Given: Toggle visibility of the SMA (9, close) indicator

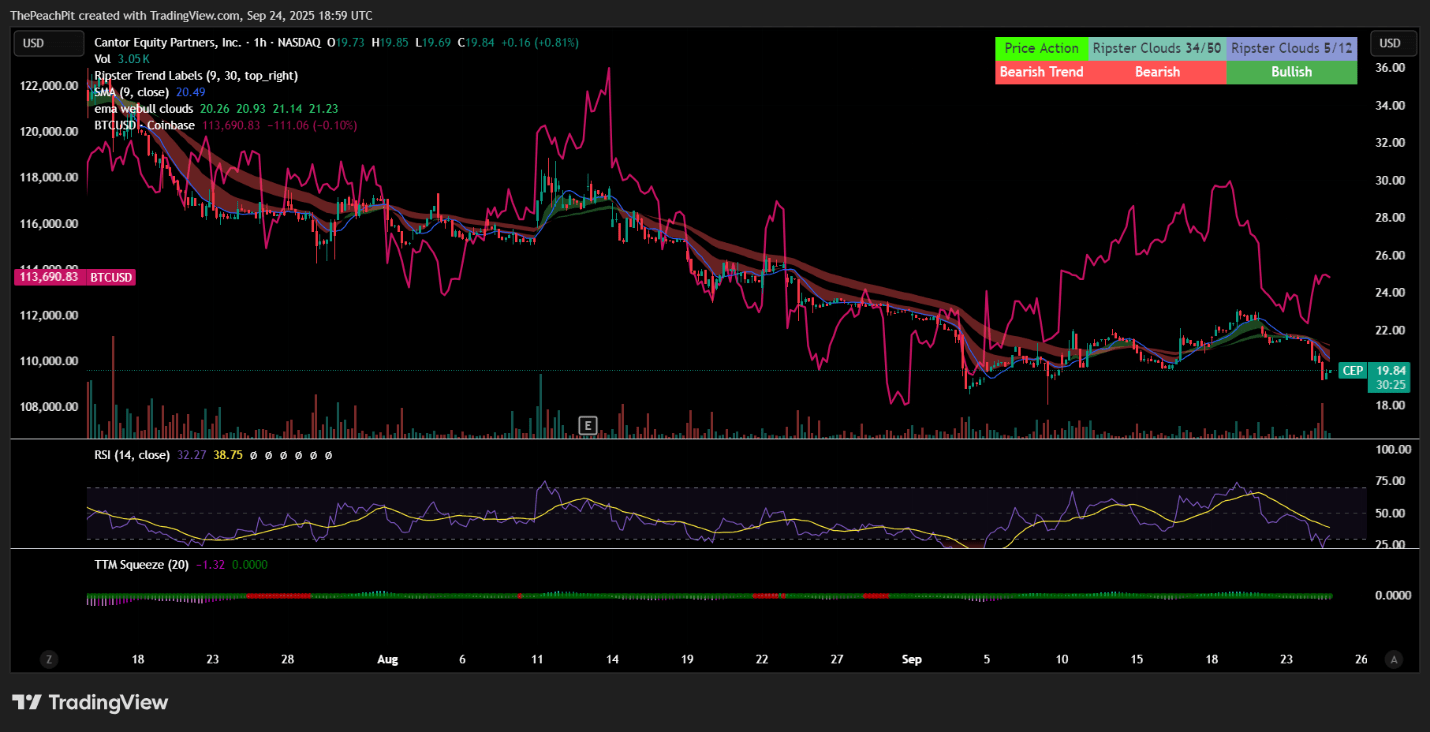Looking at the screenshot, I should coord(131,92).
